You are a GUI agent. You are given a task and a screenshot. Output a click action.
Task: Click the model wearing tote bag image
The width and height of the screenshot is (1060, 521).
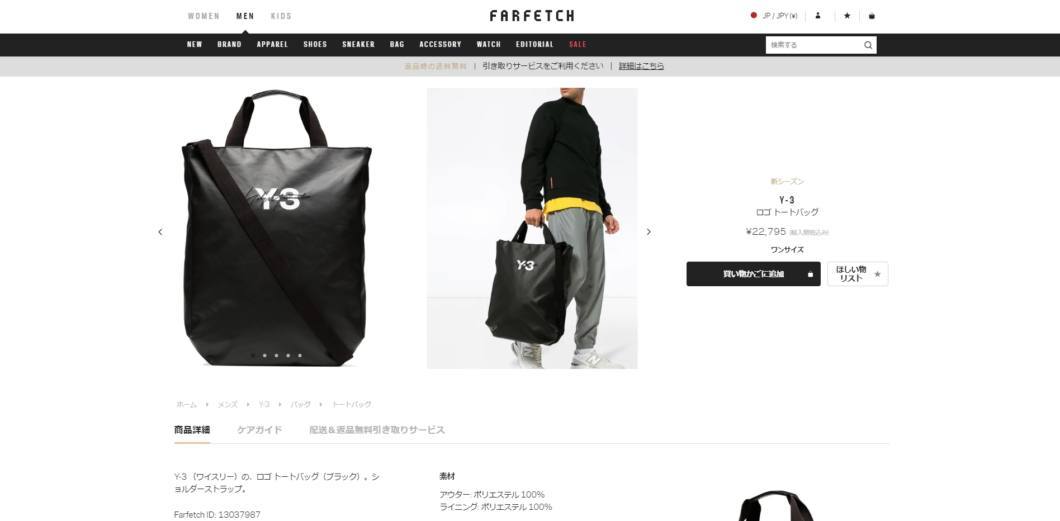click(x=532, y=228)
